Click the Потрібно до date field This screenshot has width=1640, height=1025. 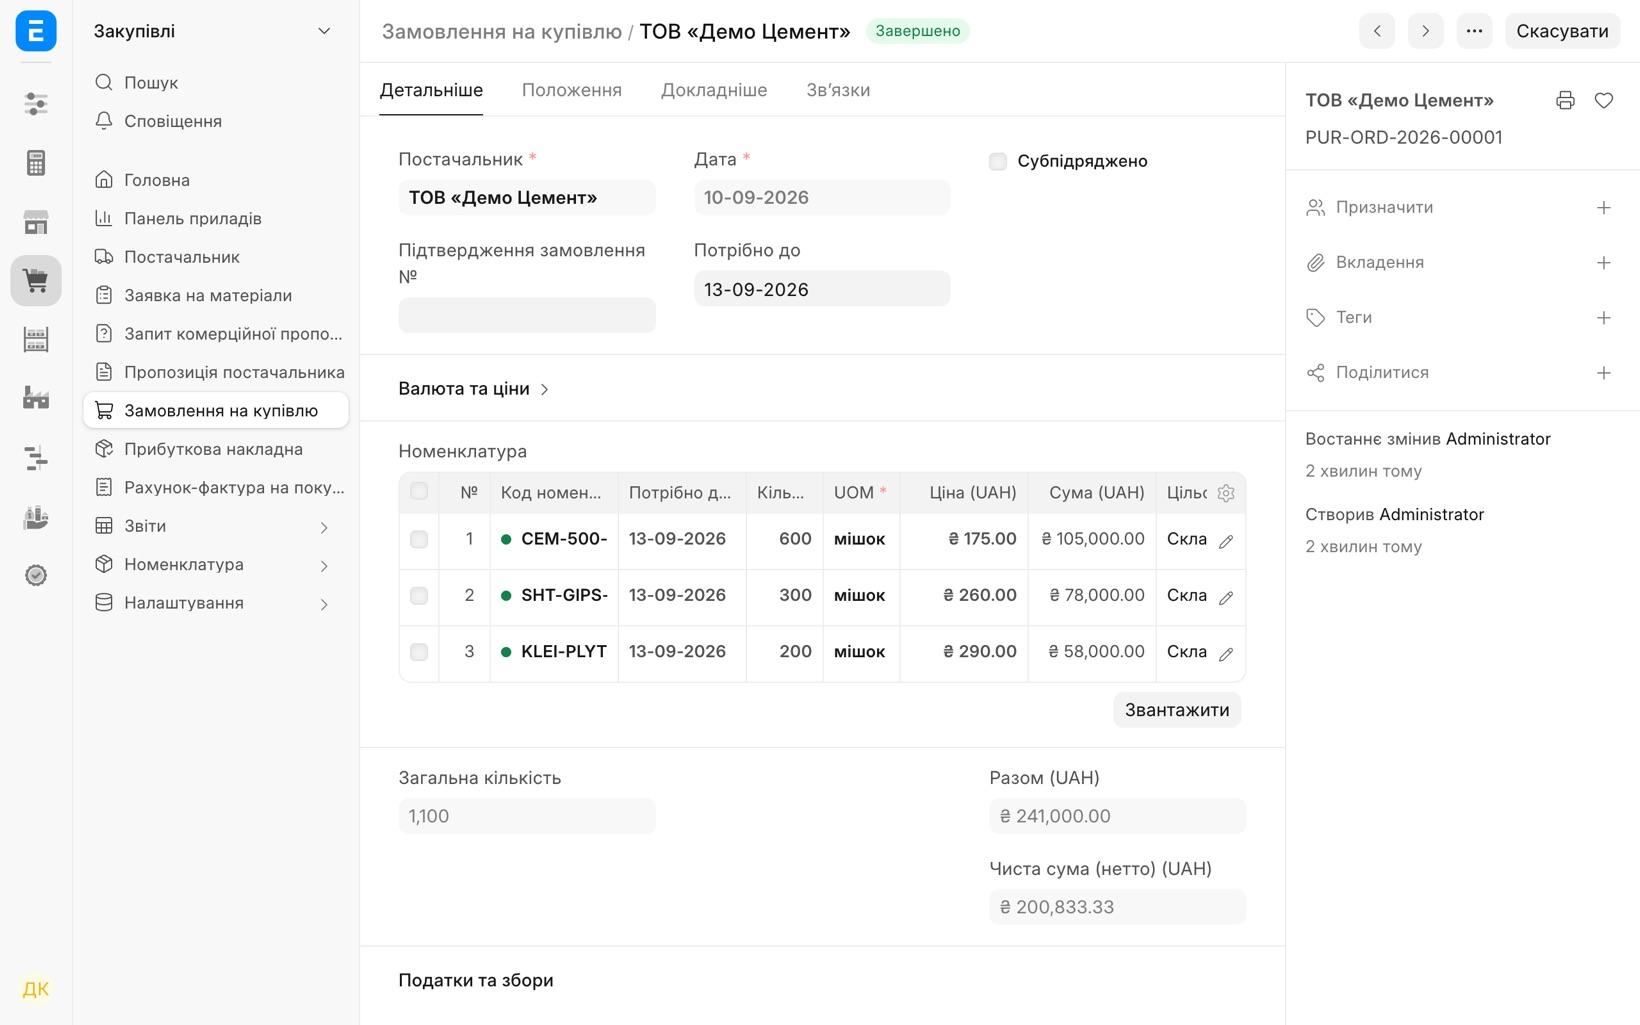click(x=822, y=289)
